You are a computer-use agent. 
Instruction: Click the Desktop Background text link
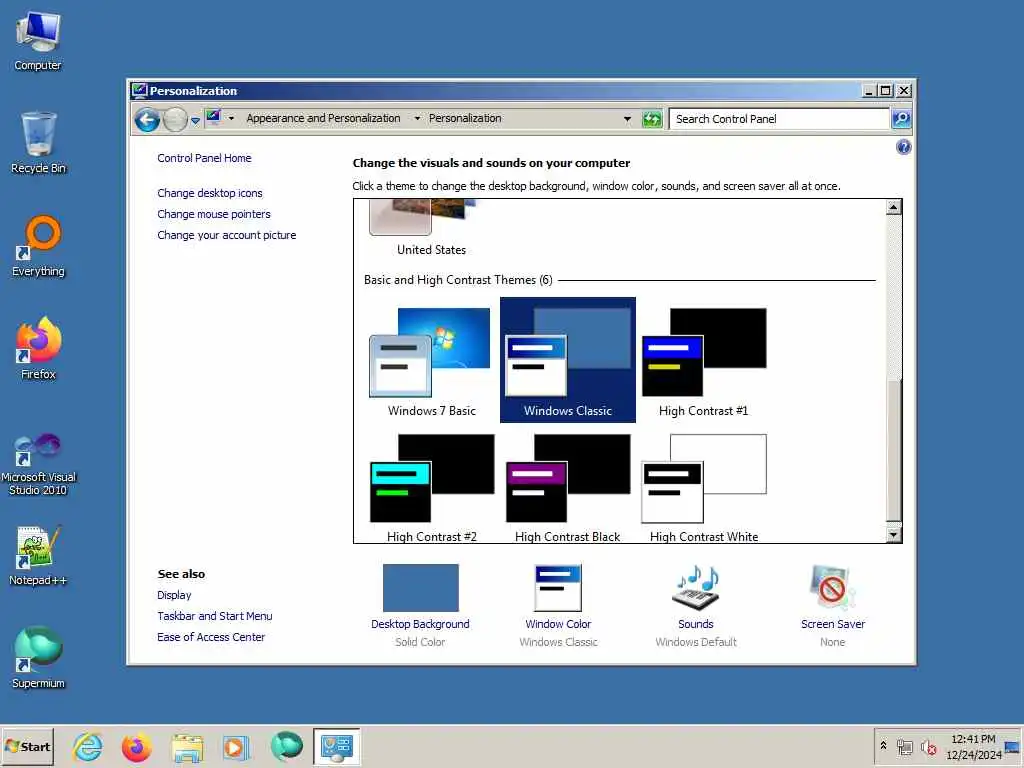point(420,624)
